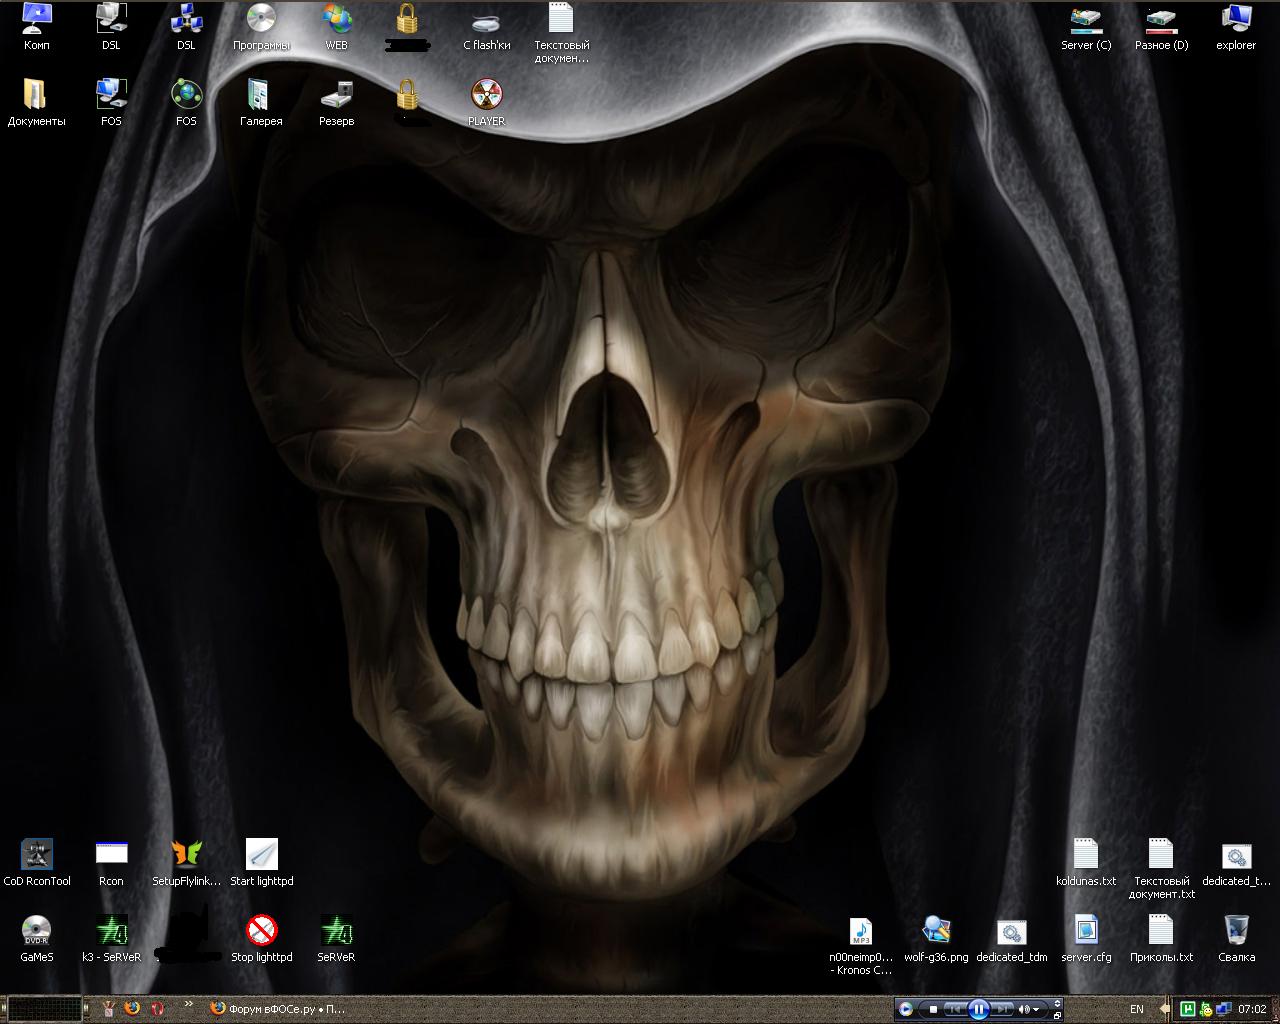The height and width of the screenshot is (1024, 1280).
Task: Skip to next track in media toolbar
Action: [x=1002, y=1009]
